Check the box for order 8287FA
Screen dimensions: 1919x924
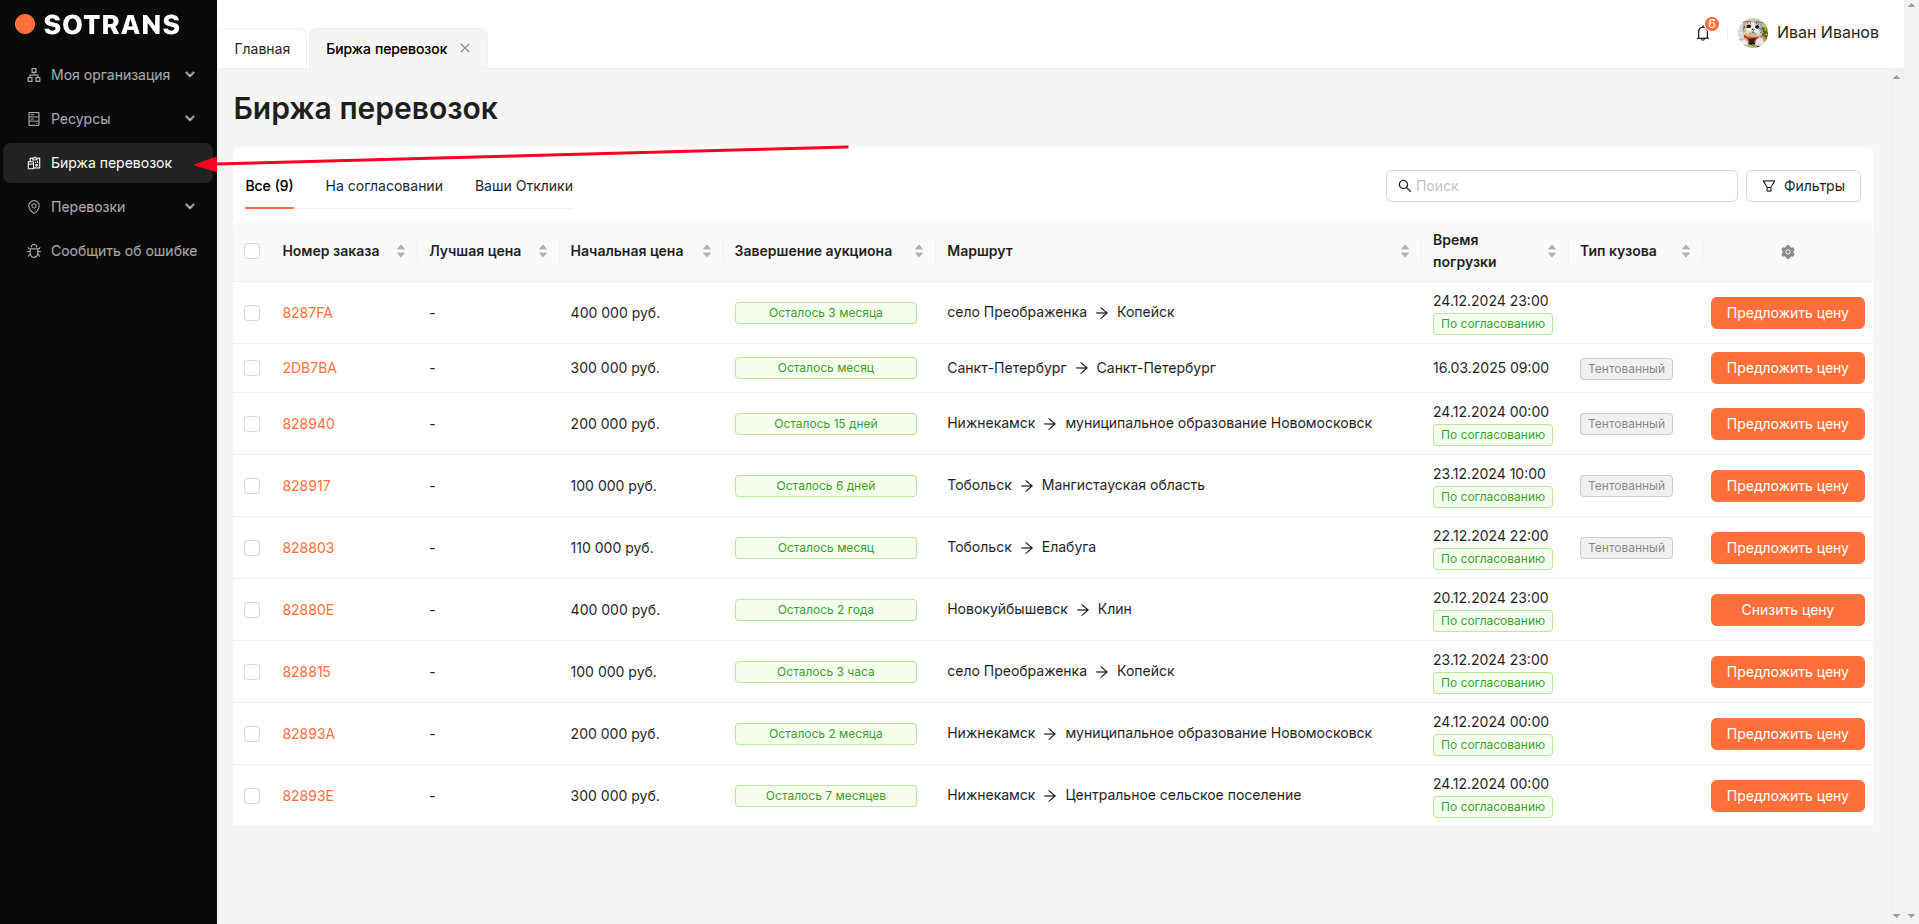(x=252, y=313)
